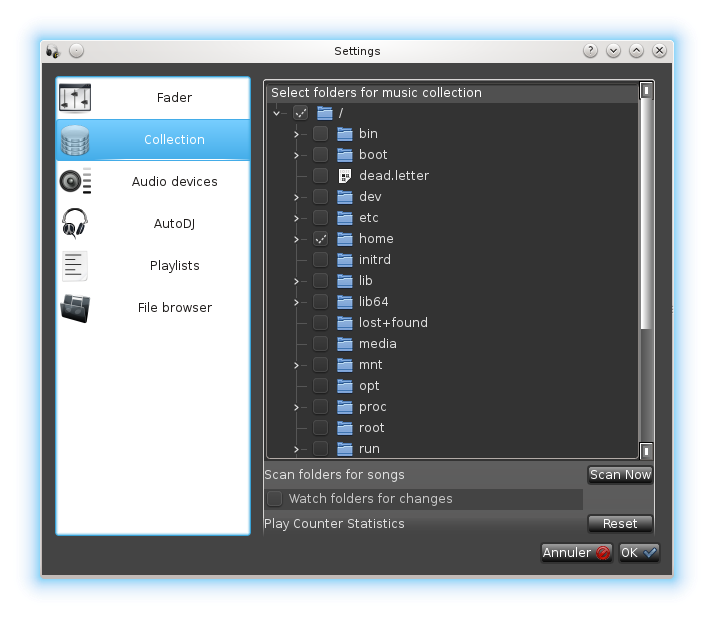Click the boot folder icon
This screenshot has height=619, width=714.
(345, 154)
